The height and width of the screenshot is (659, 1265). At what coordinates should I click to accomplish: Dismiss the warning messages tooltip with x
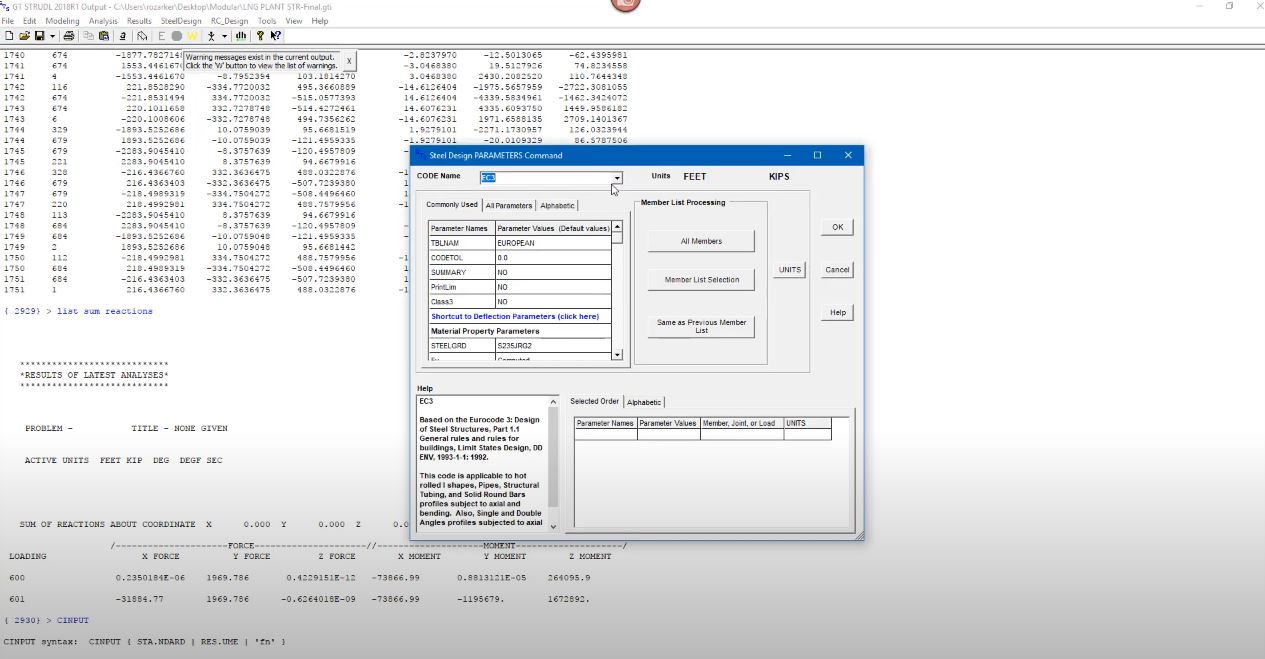348,61
